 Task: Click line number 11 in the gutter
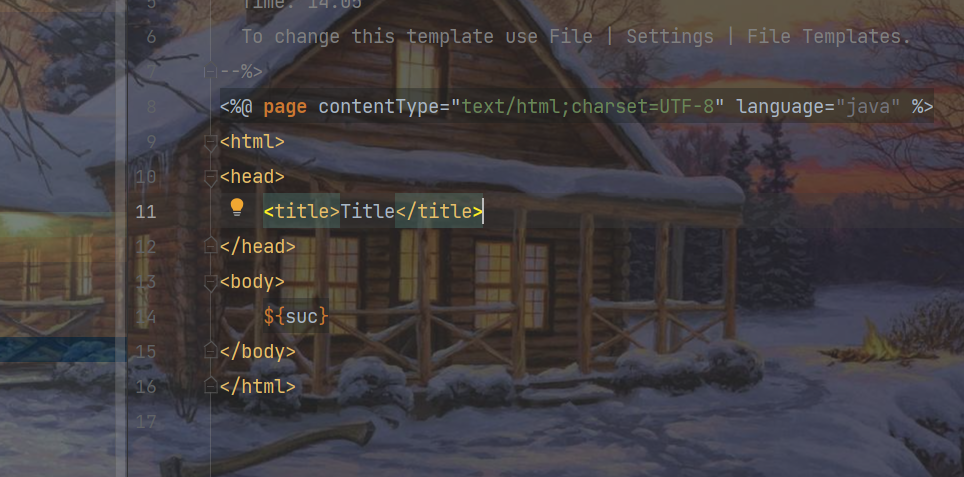146,212
